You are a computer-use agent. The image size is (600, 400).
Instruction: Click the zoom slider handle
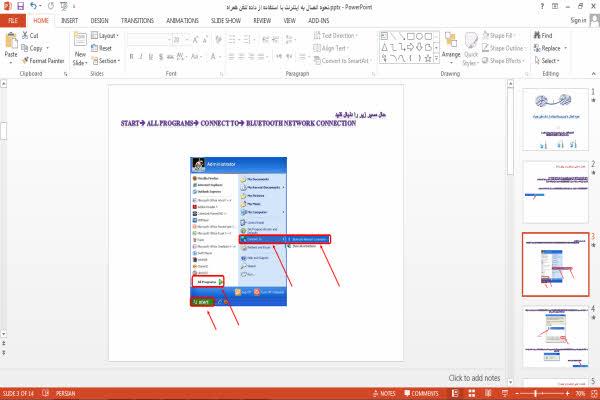coord(535,393)
